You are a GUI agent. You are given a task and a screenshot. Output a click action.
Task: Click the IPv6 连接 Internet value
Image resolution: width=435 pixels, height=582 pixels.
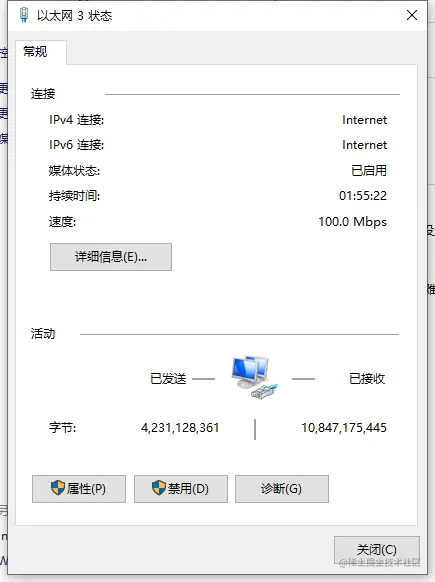(364, 145)
